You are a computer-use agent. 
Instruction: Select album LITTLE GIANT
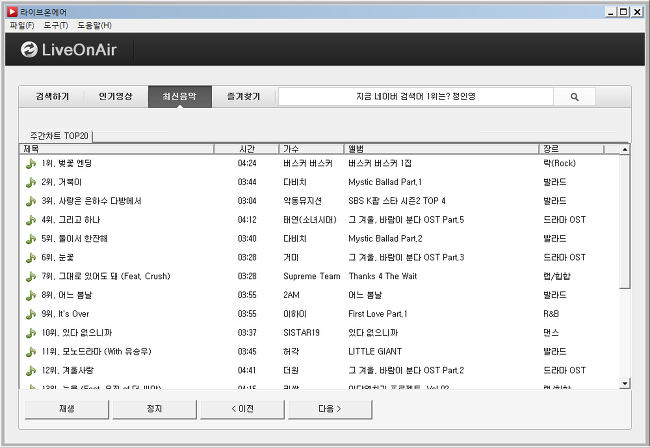click(x=375, y=352)
